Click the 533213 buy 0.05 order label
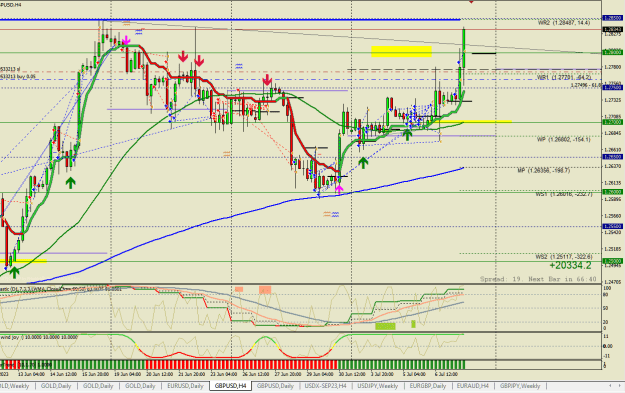The image size is (625, 393). tap(18, 77)
